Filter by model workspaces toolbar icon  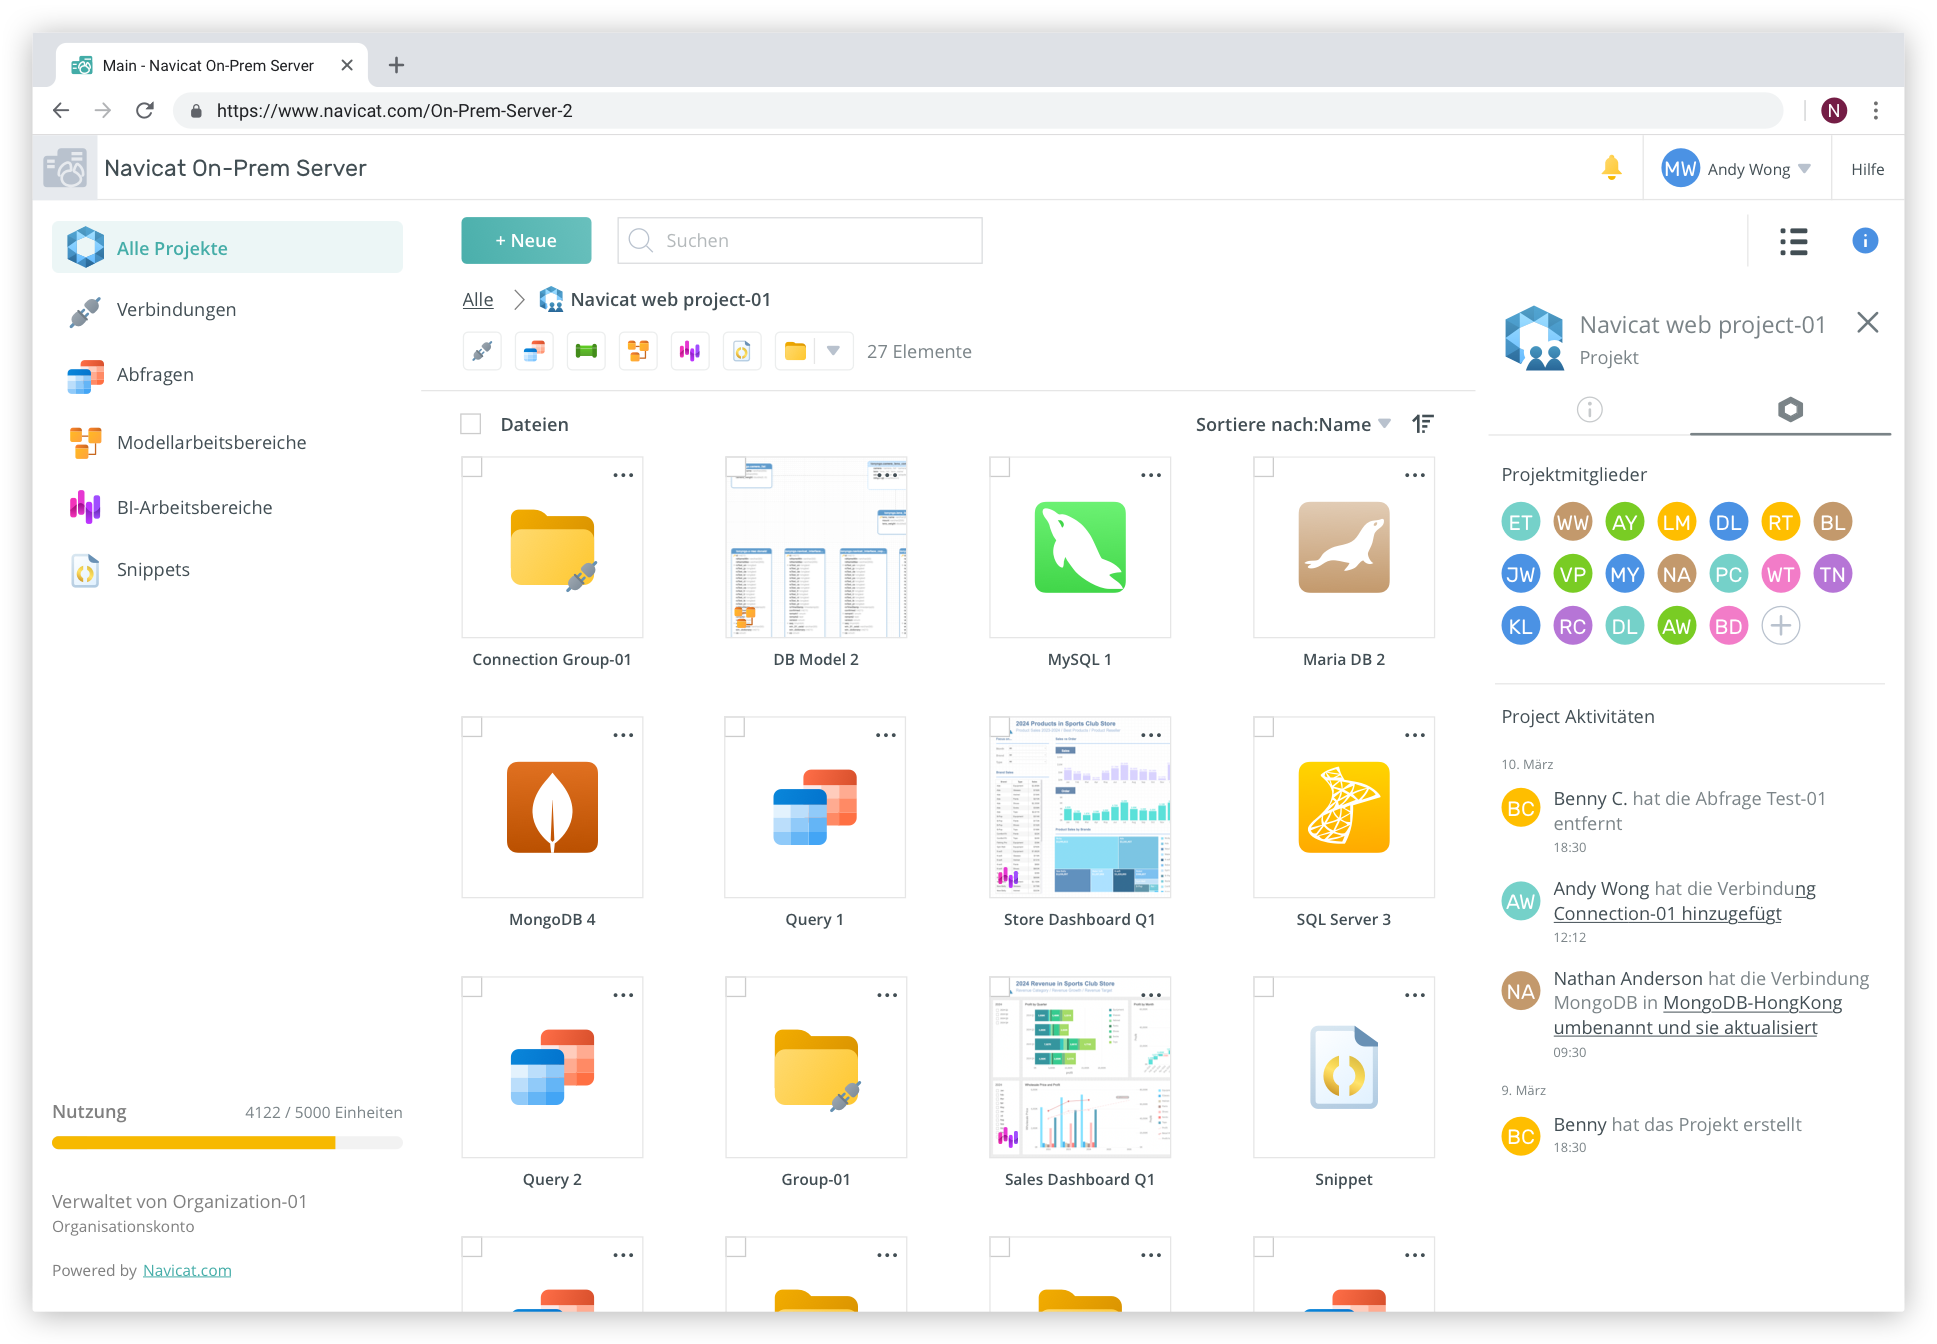[638, 351]
